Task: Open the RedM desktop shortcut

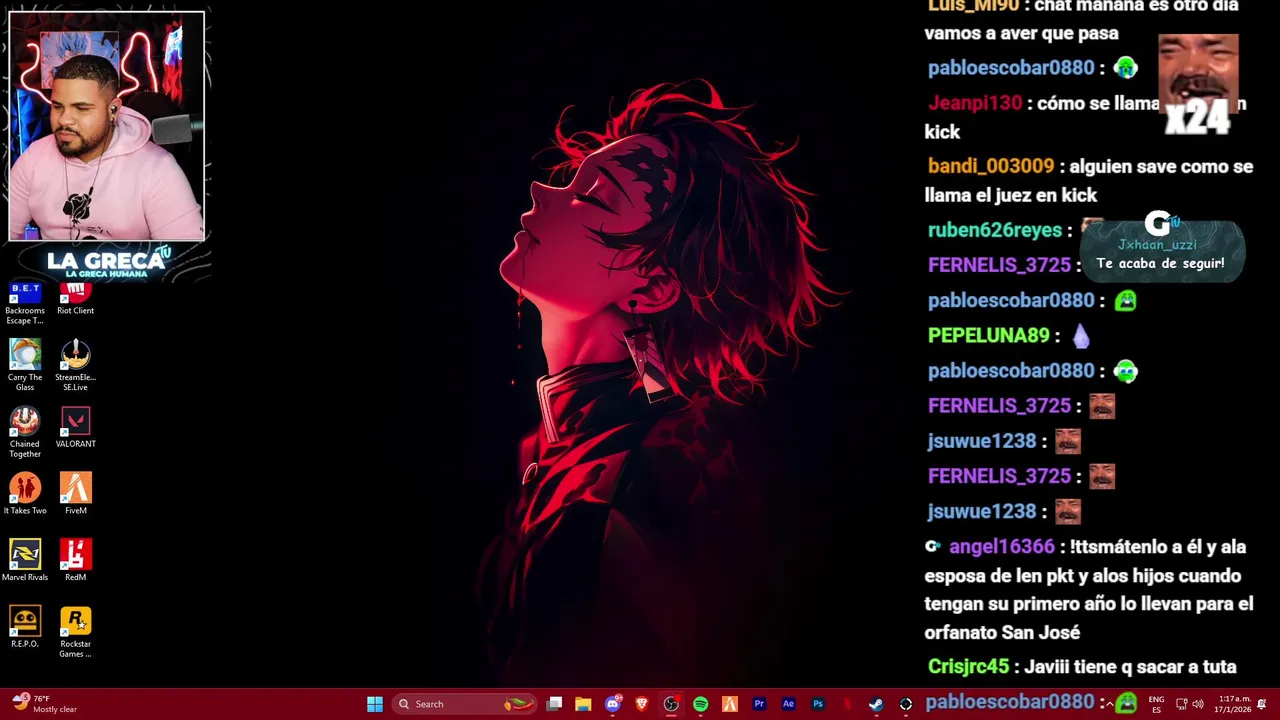Action: tap(75, 561)
